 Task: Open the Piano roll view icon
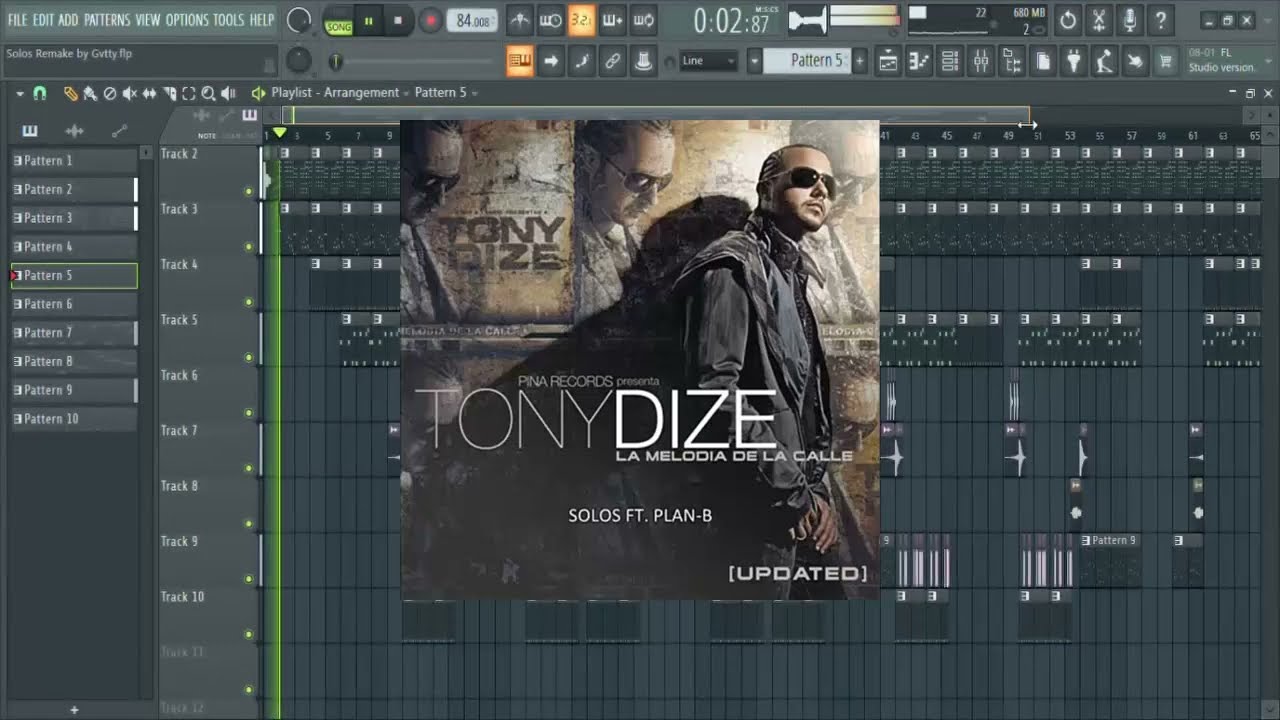coord(919,61)
